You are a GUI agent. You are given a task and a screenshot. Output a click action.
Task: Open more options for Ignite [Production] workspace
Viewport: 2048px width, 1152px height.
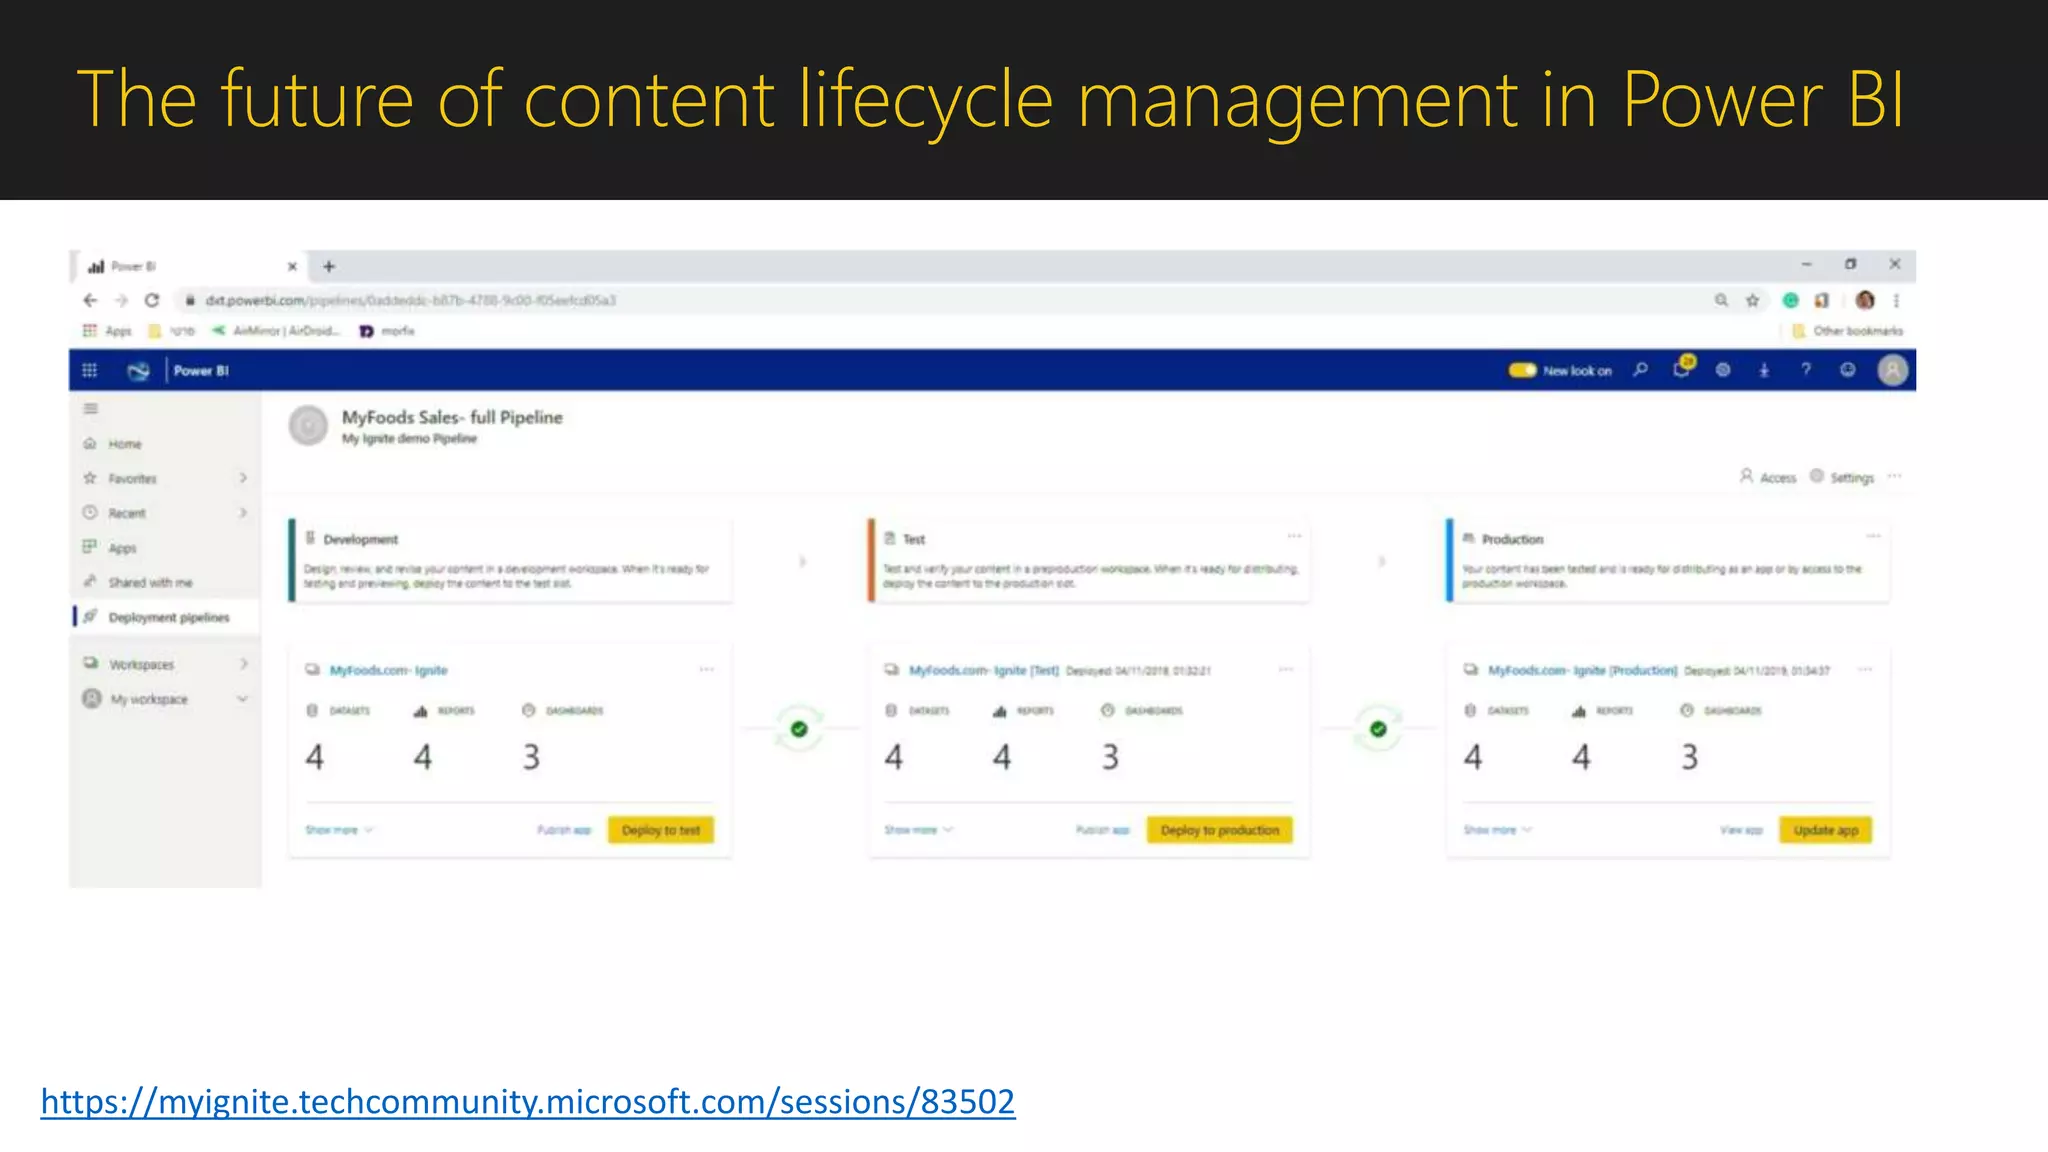pyautogui.click(x=1865, y=669)
